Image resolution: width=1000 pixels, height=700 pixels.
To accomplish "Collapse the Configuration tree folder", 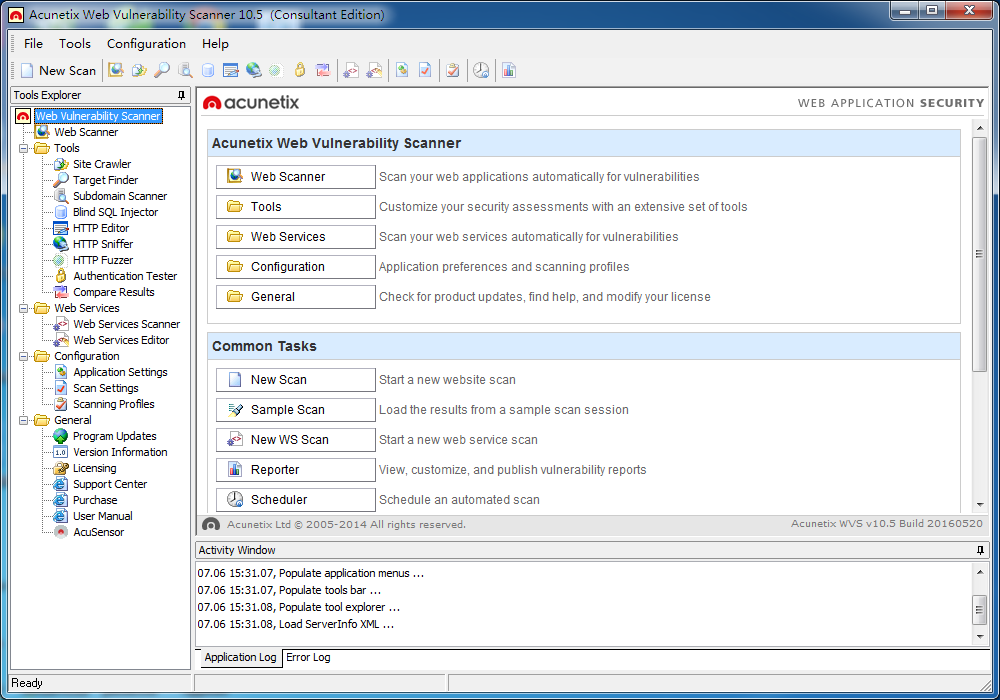I will [24, 356].
